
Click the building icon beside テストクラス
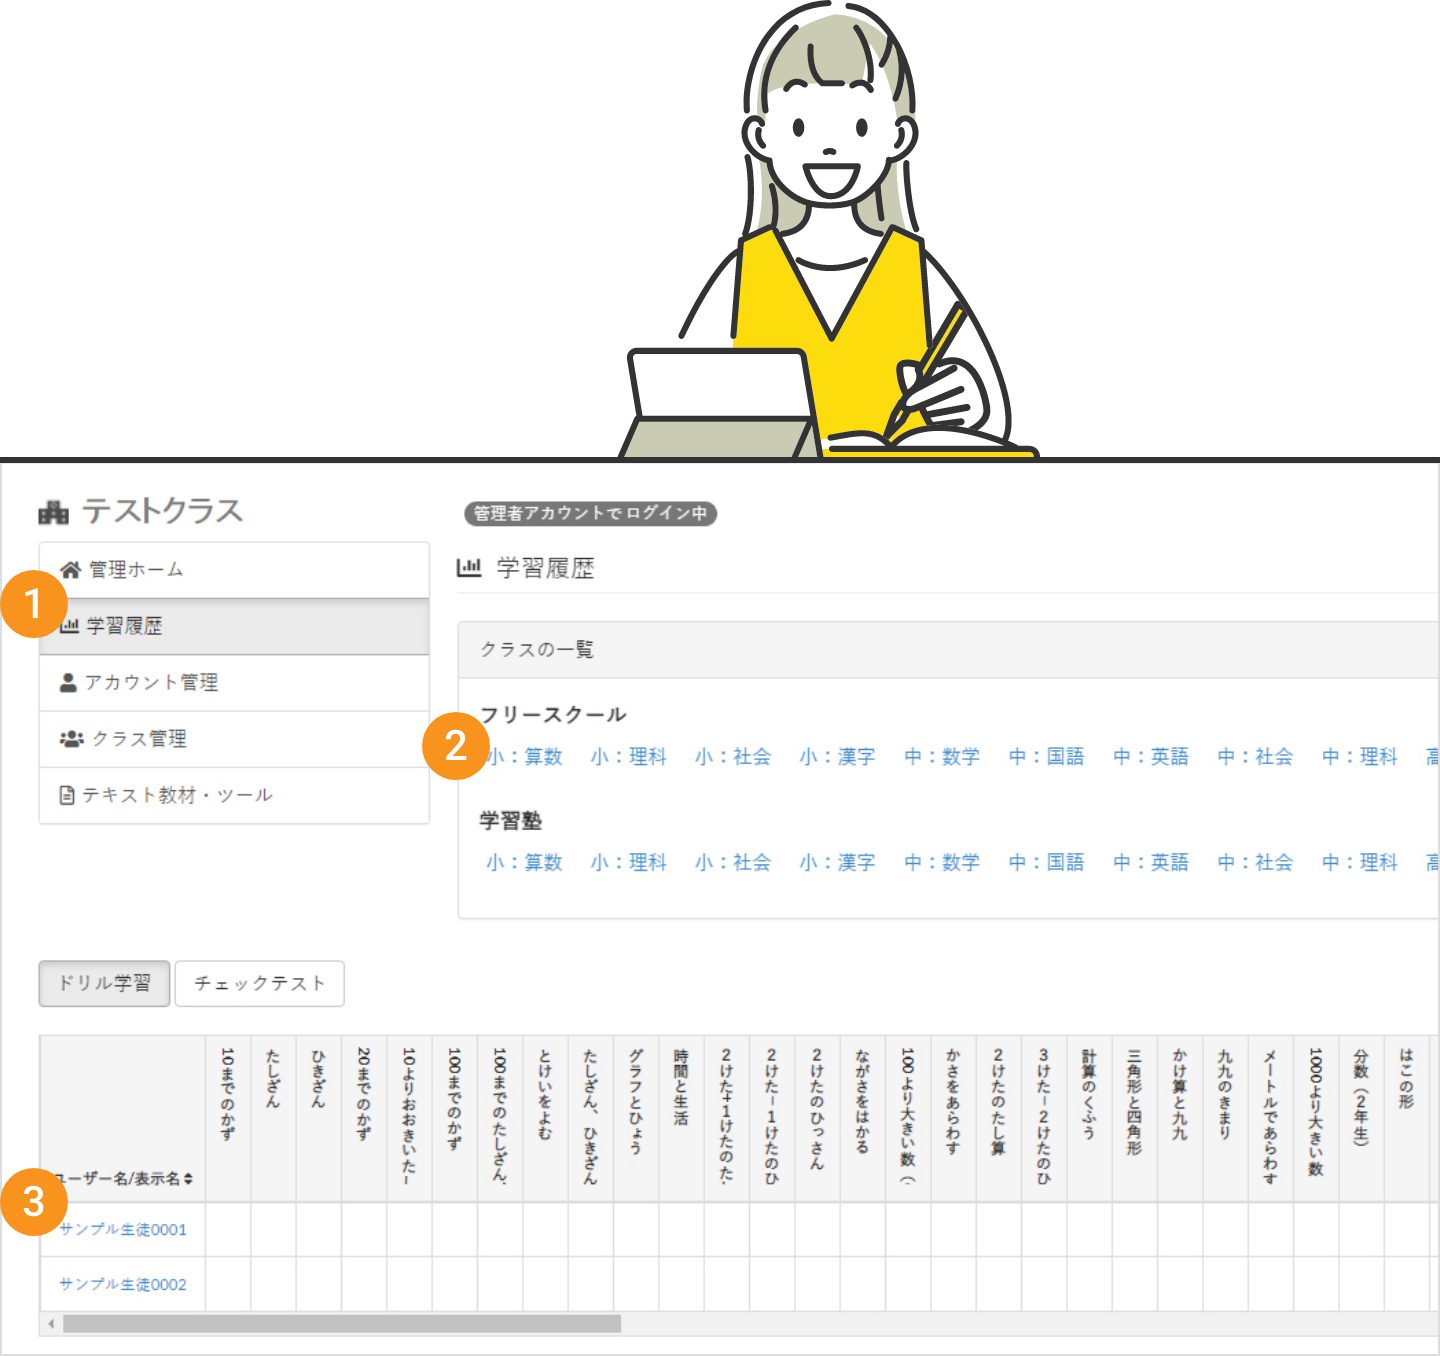point(54,513)
